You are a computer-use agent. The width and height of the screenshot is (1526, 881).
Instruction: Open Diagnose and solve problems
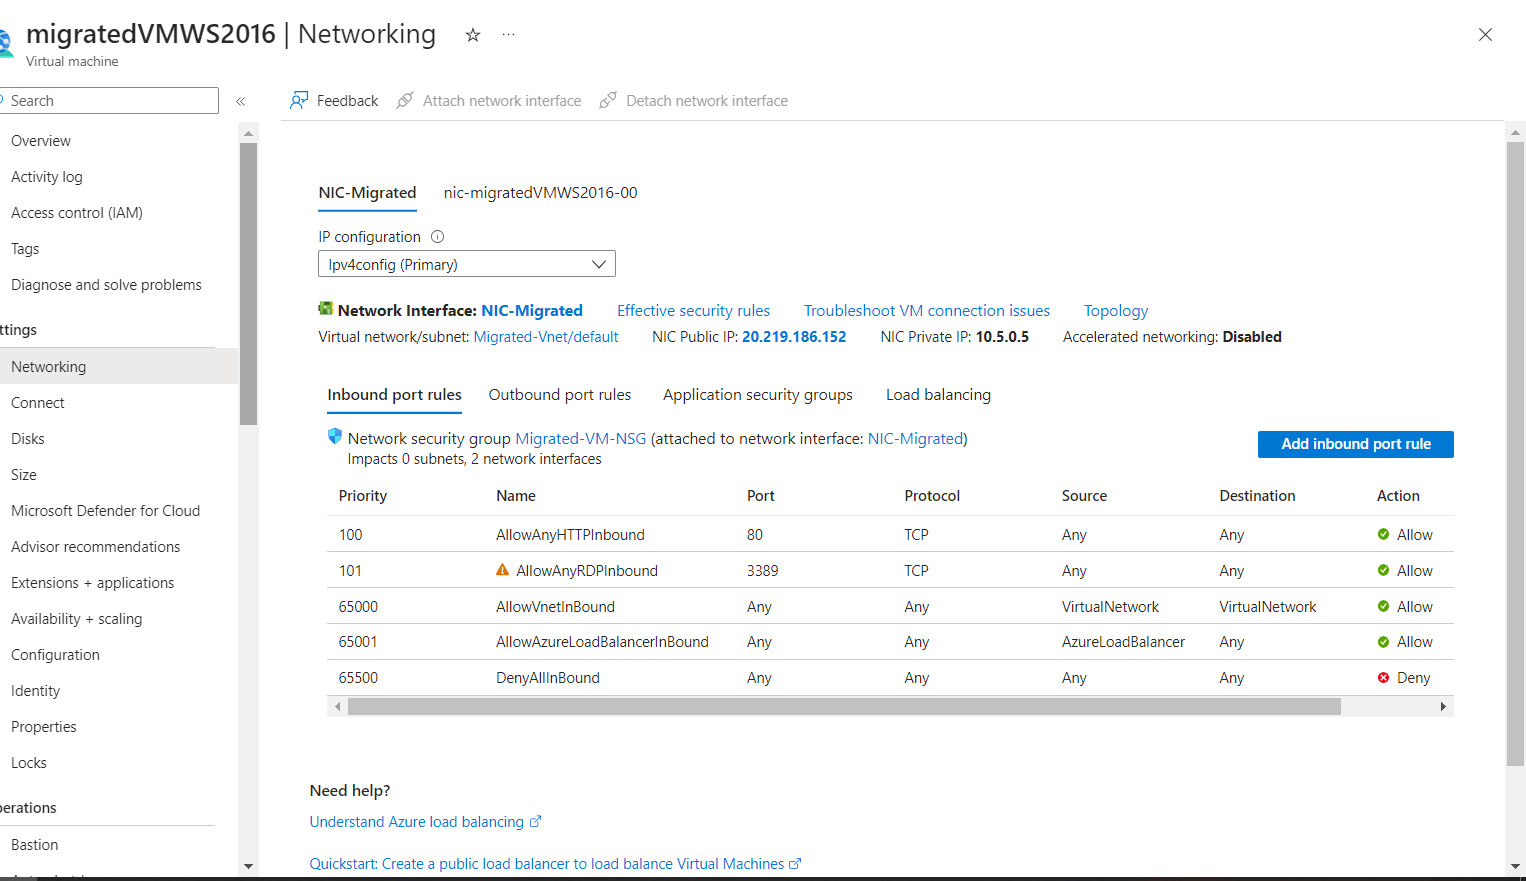106,285
